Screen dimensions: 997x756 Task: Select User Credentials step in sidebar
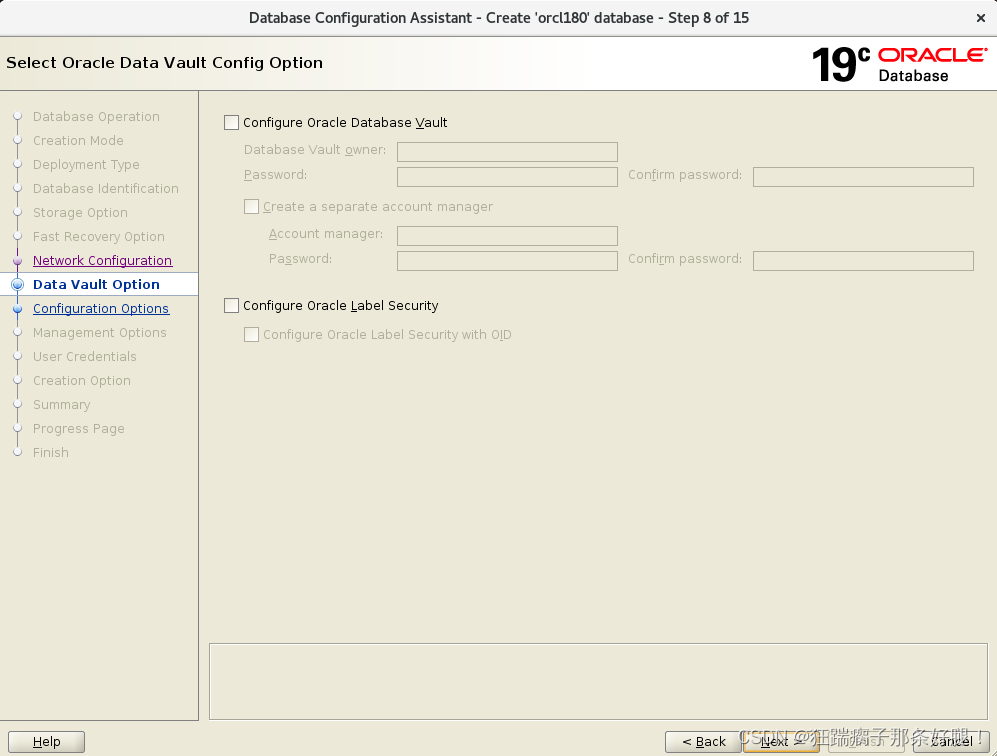coord(85,357)
